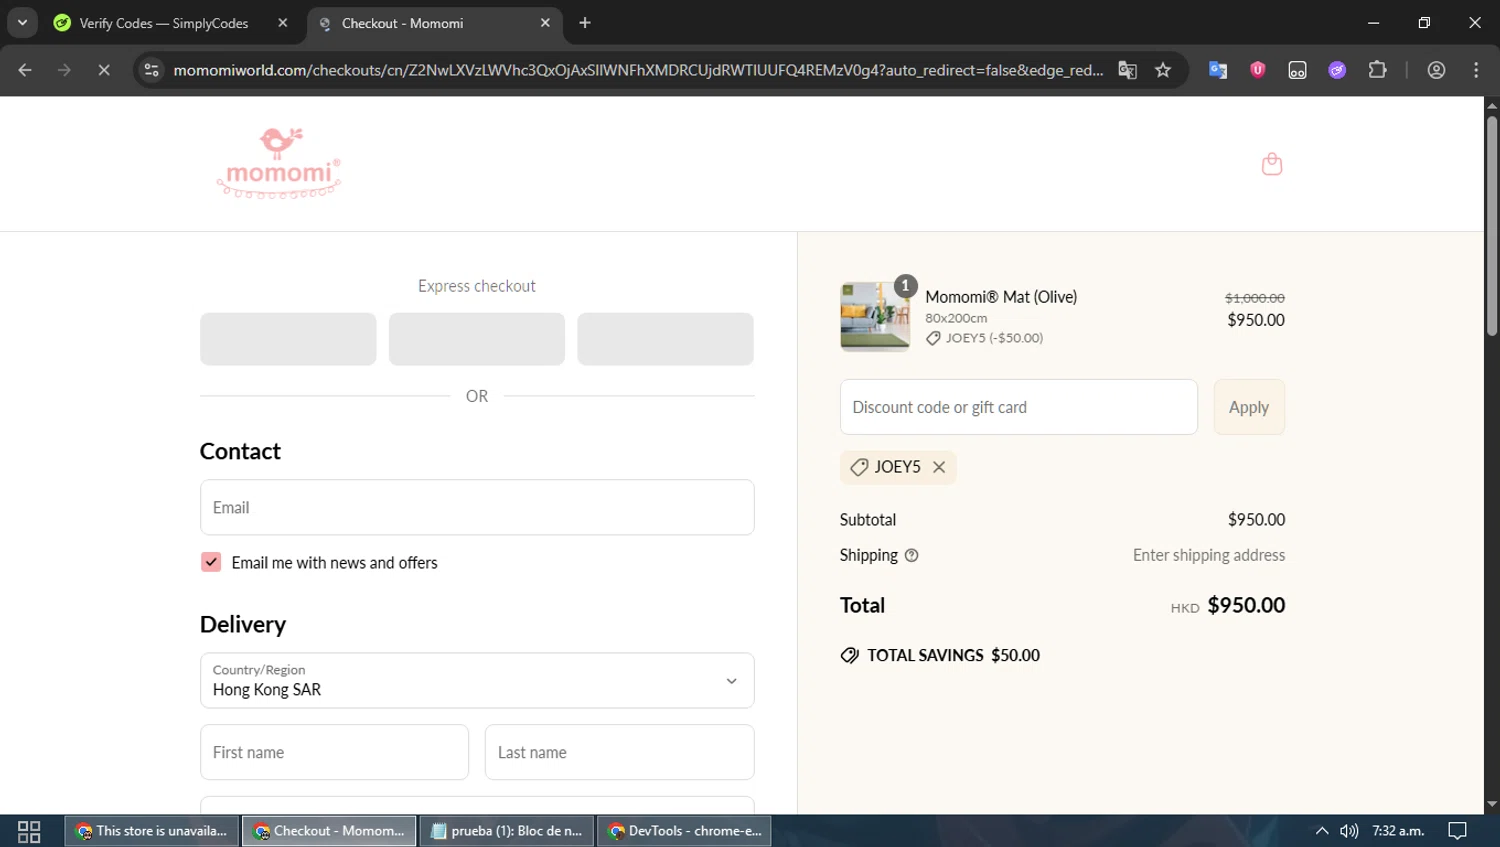Image resolution: width=1500 pixels, height=847 pixels.
Task: Click the Apply discount button
Action: 1249,407
